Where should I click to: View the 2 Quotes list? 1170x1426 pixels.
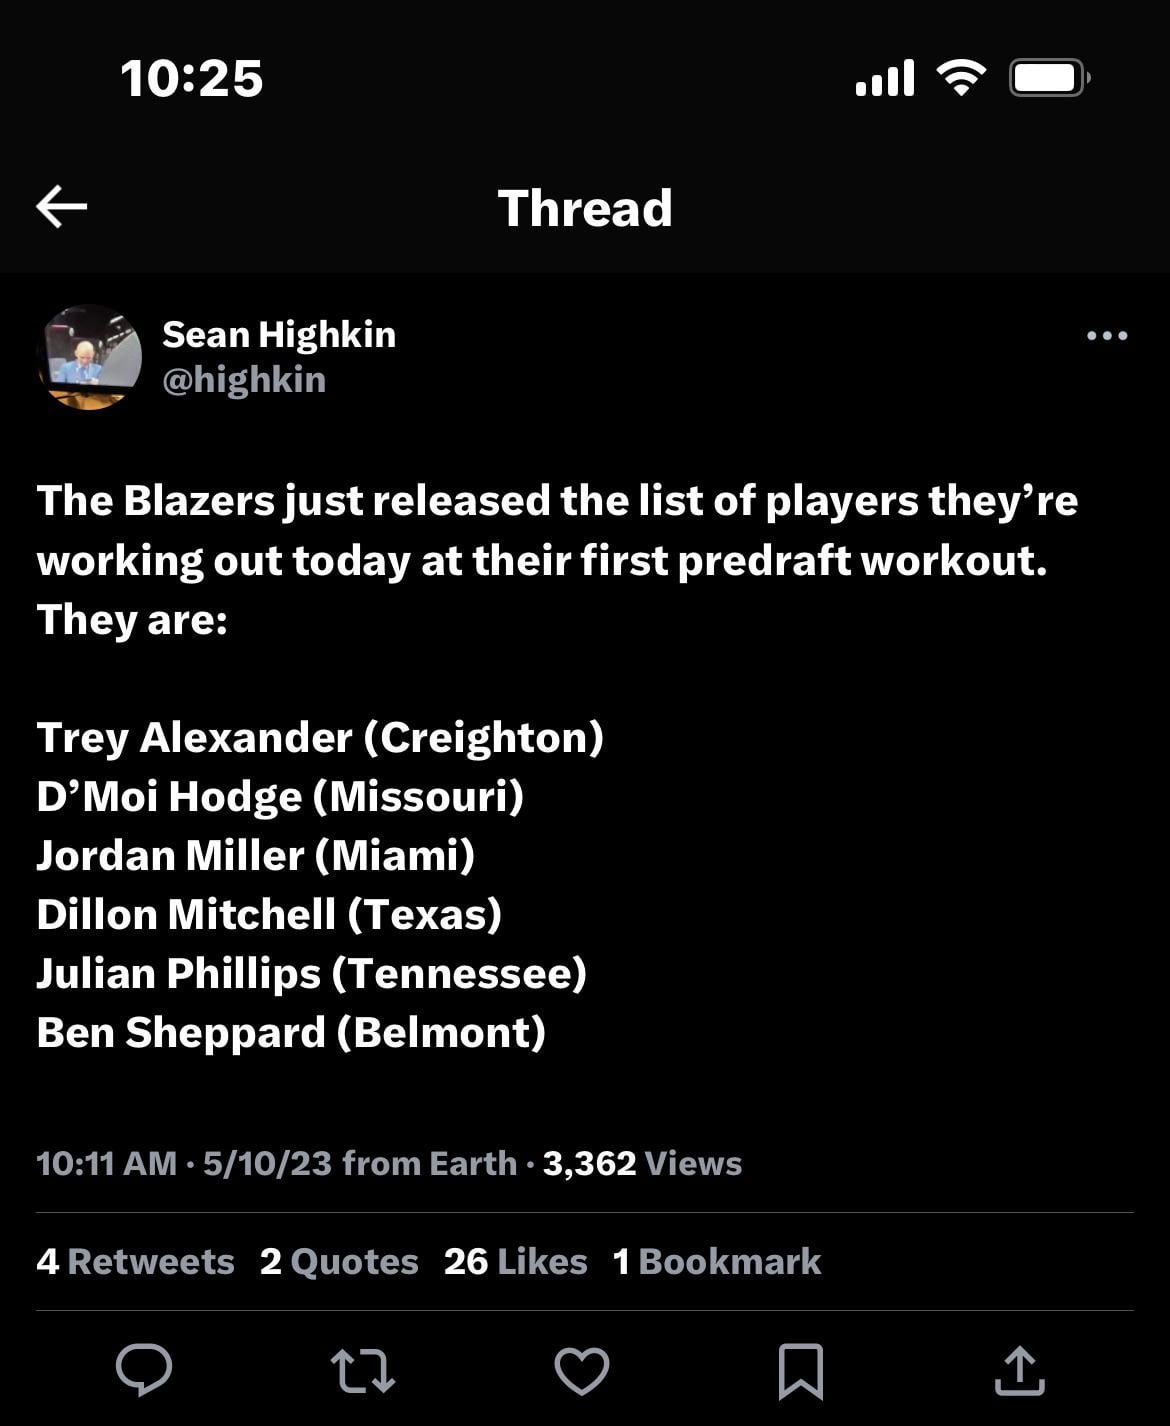click(339, 1261)
